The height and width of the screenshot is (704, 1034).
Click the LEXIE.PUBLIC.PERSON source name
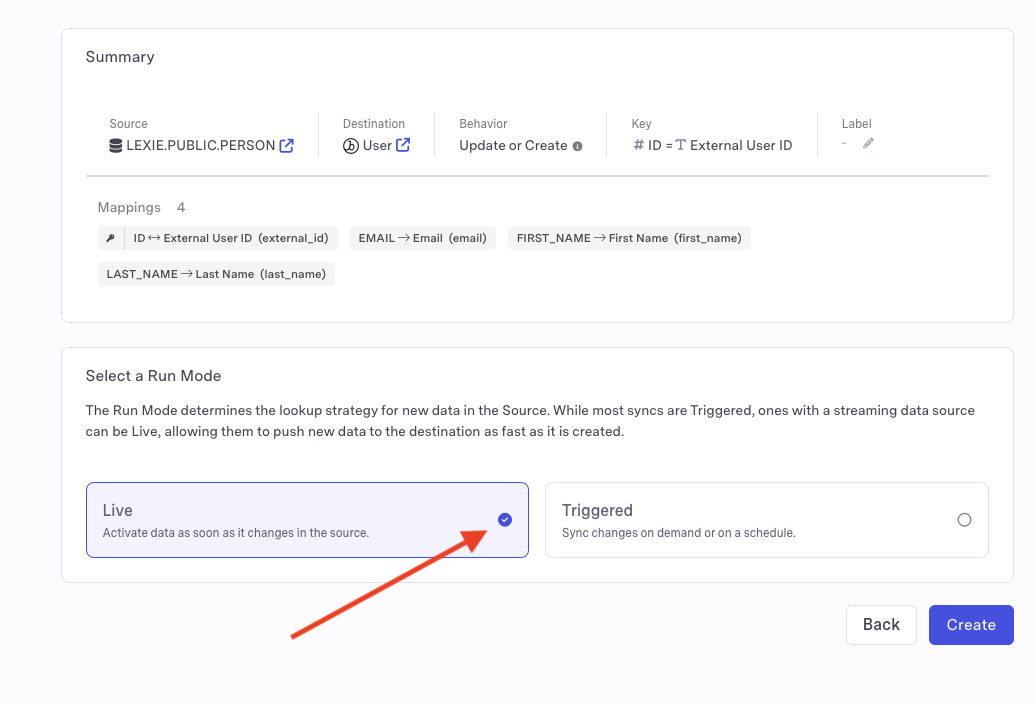pyautogui.click(x=200, y=146)
